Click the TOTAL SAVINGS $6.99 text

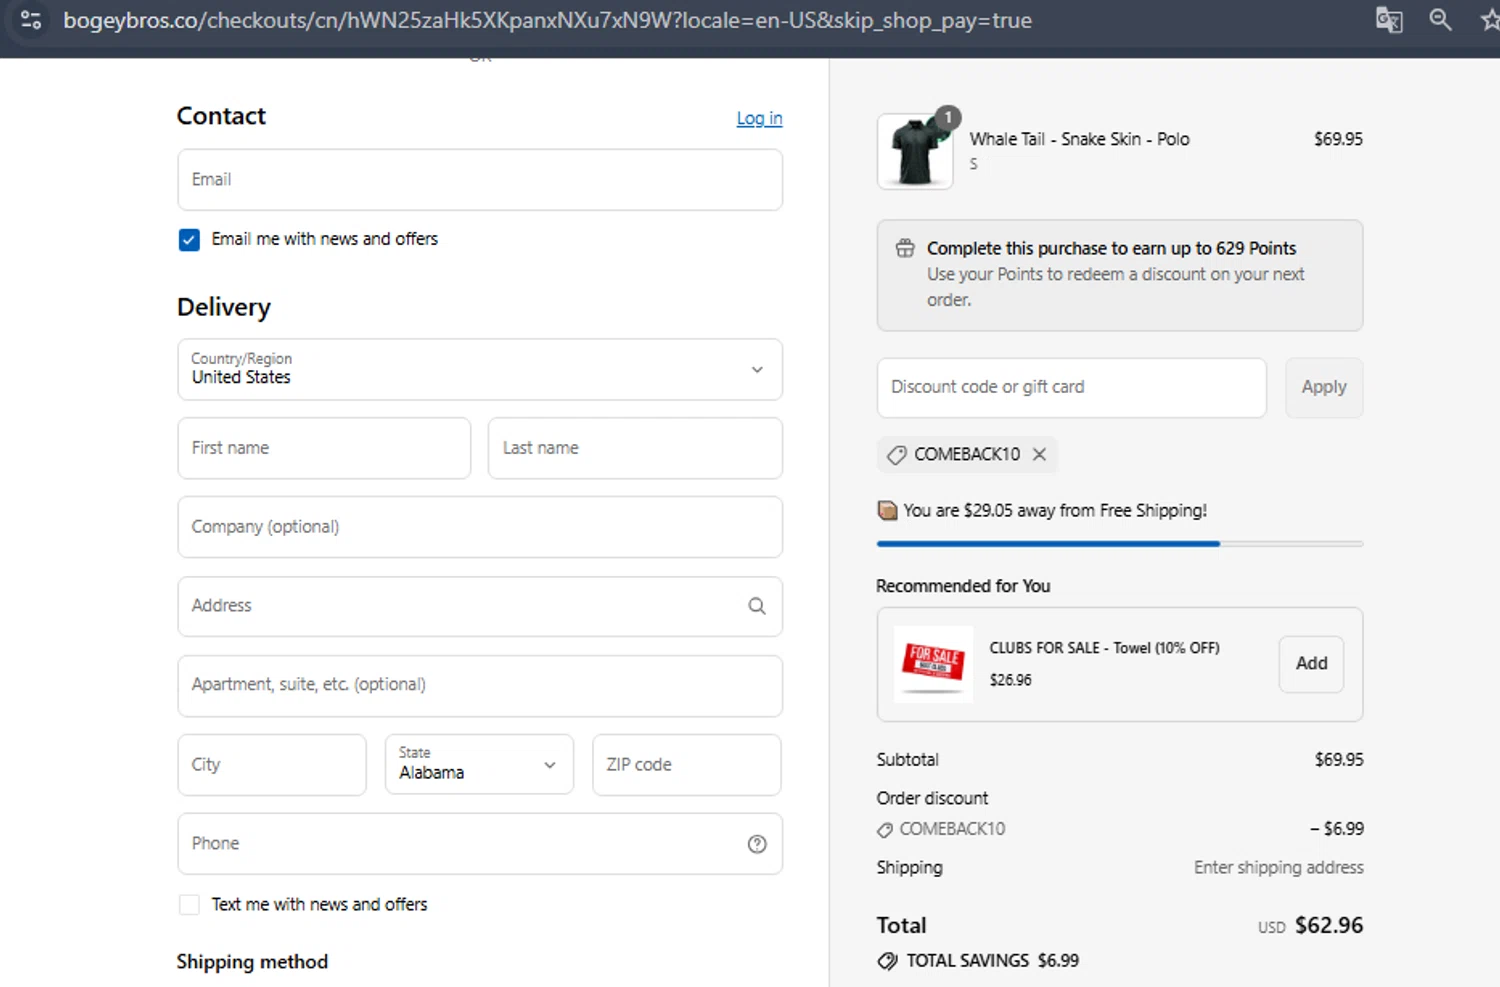tap(992, 961)
